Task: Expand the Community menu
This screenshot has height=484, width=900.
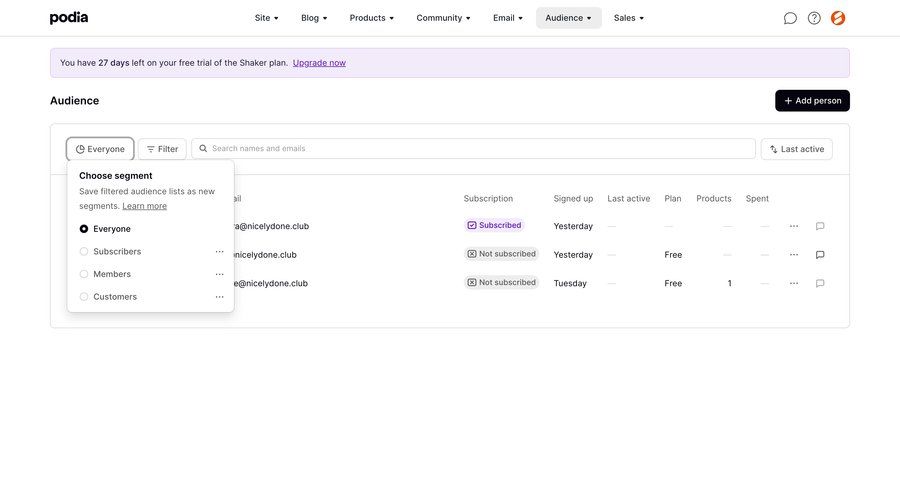Action: pos(443,18)
